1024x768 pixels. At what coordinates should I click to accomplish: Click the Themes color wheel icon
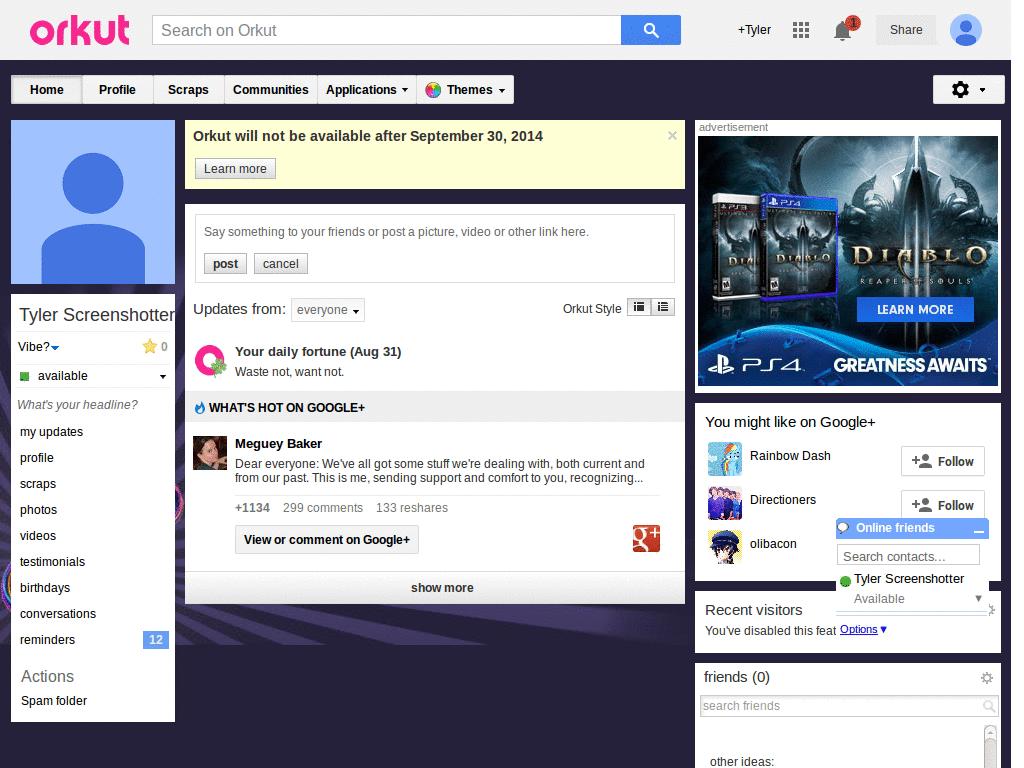coord(433,90)
